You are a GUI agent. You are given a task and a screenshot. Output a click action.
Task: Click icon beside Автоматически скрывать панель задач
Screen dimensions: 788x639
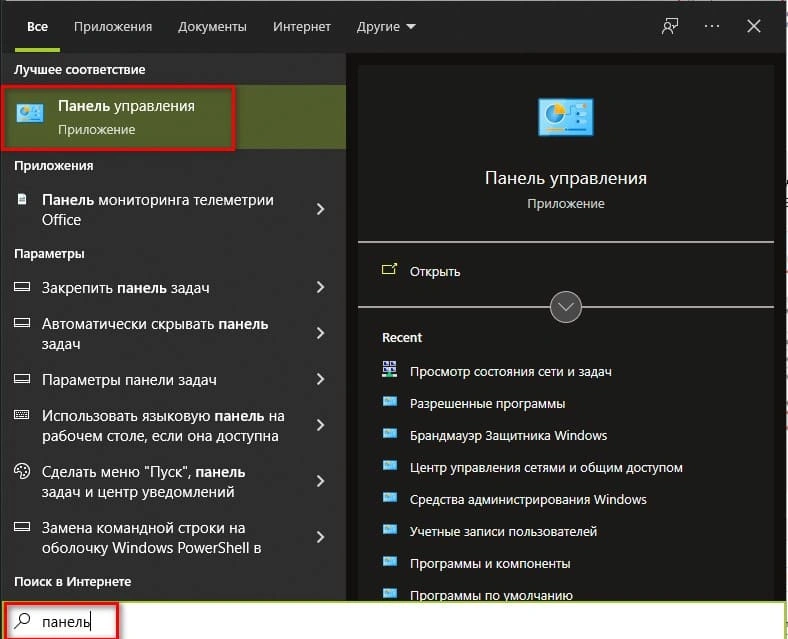click(x=22, y=323)
